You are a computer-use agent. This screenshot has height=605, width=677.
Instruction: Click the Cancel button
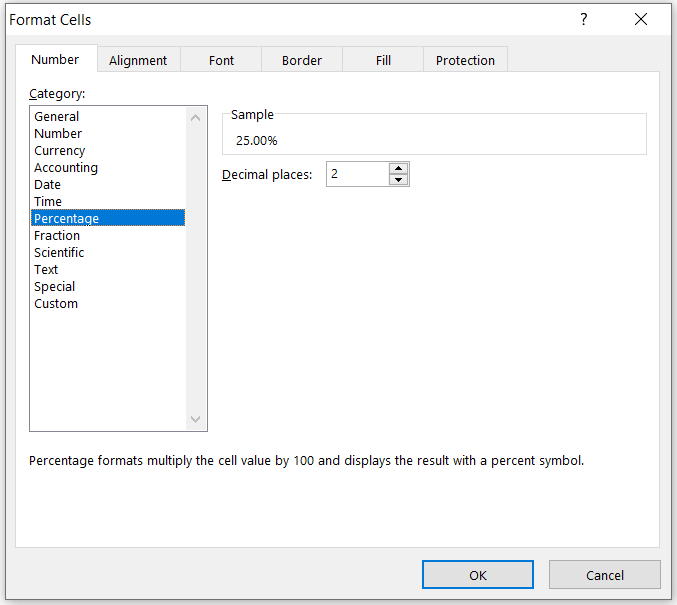604,575
